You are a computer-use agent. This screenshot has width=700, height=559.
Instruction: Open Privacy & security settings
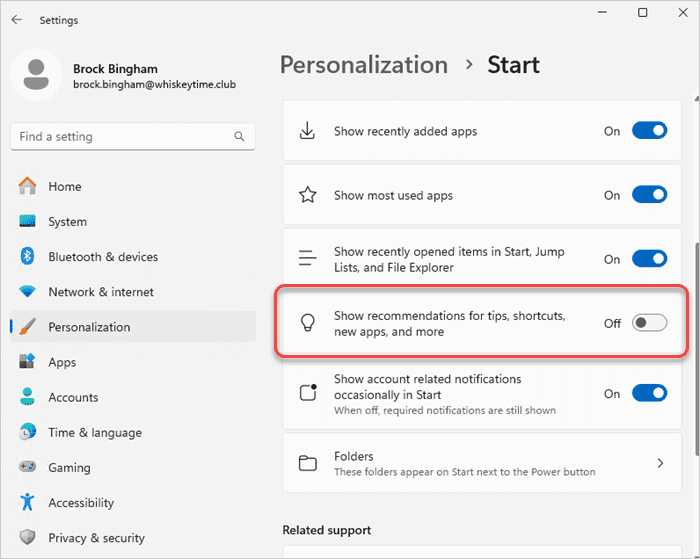point(133,538)
